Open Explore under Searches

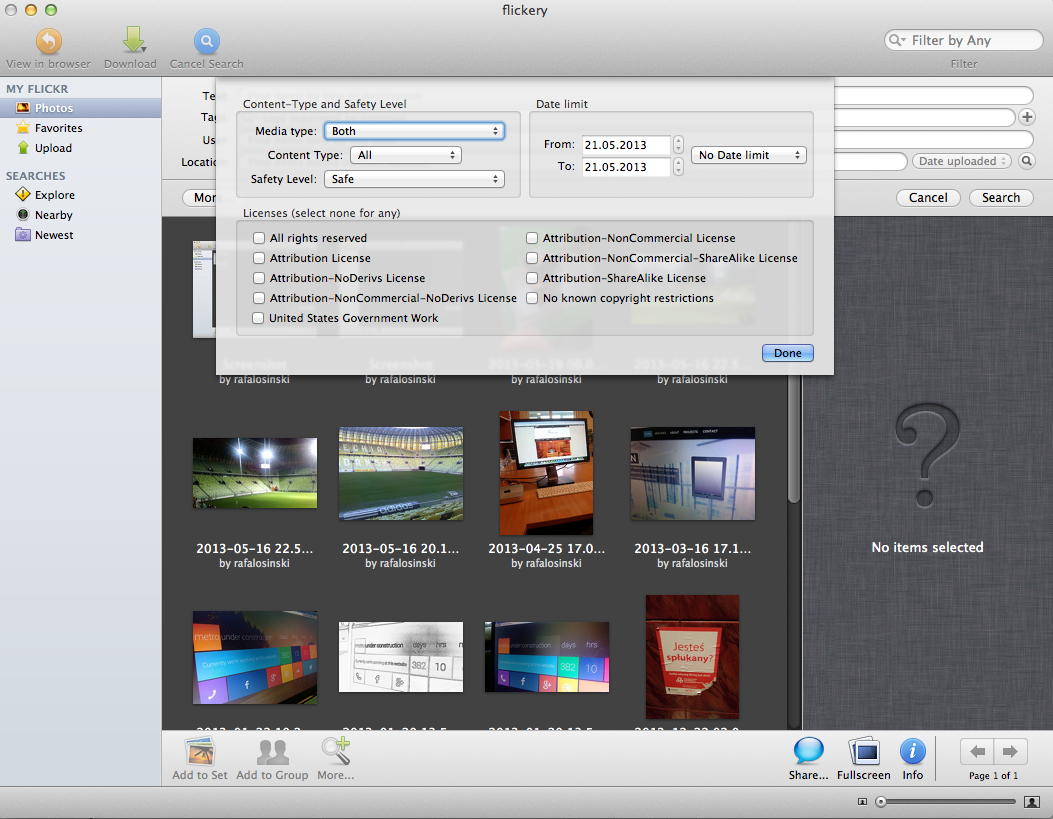[54, 195]
